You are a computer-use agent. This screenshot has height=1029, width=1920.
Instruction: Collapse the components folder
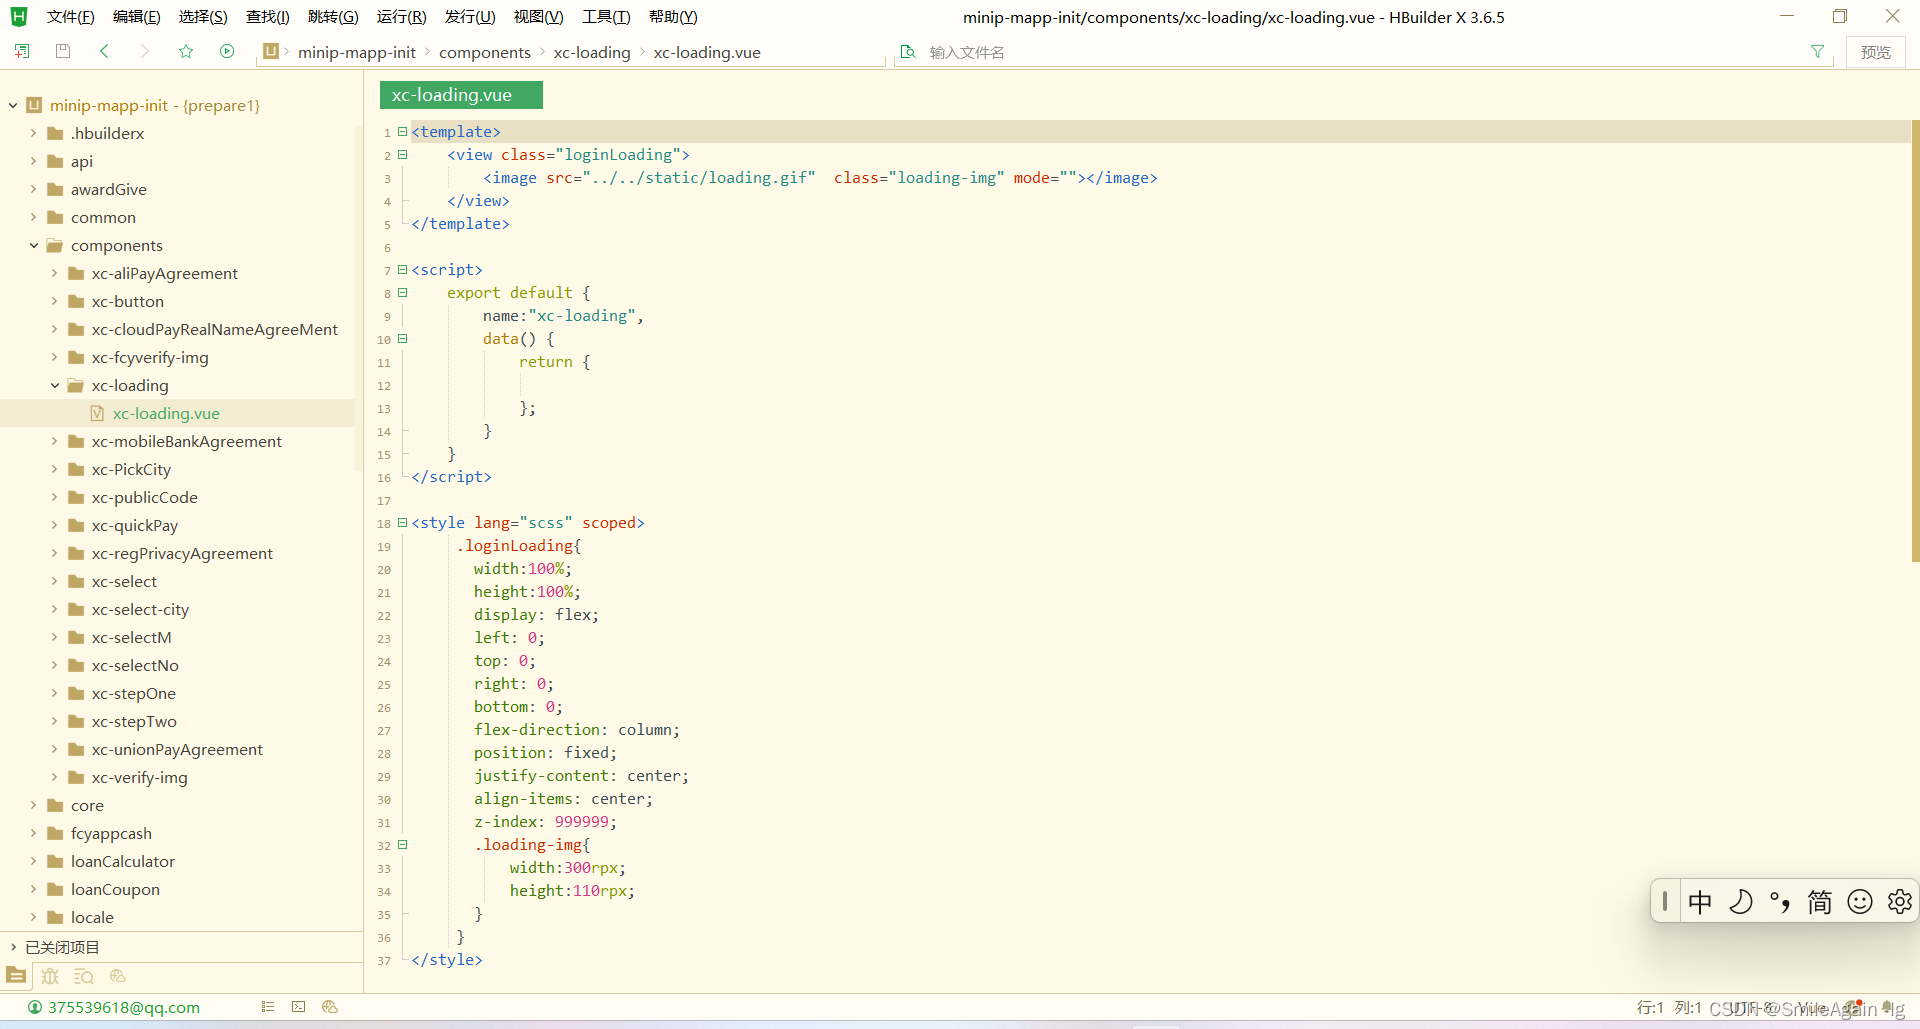(x=33, y=245)
